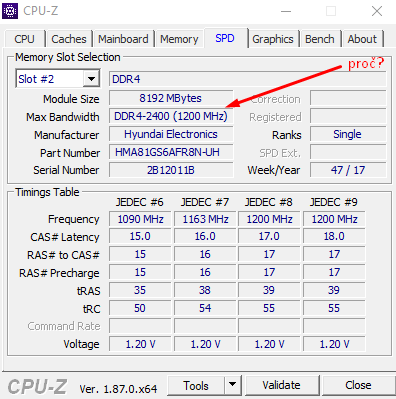Switch to the Memory tab

point(179,39)
